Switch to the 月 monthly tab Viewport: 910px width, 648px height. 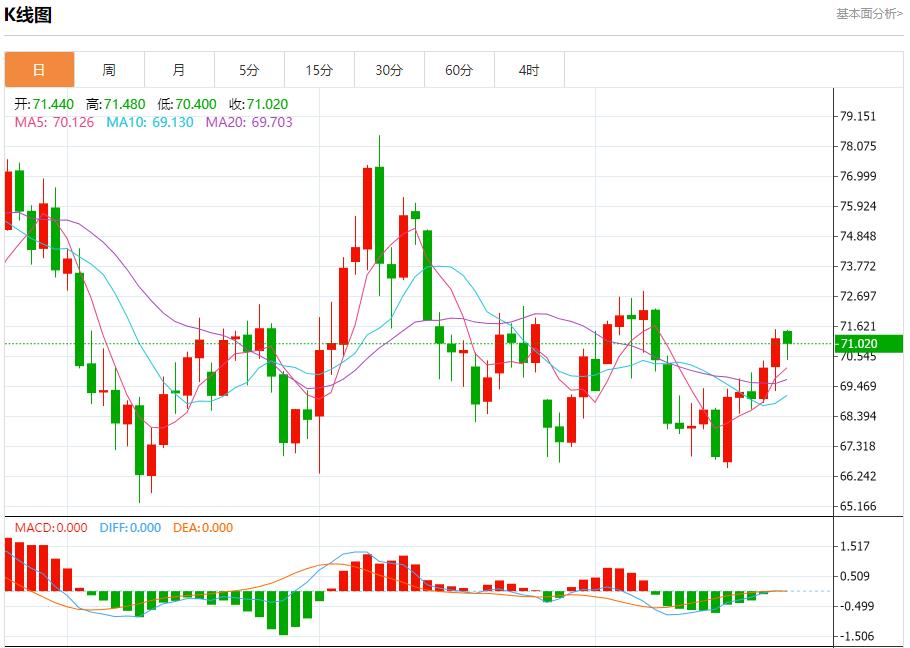(179, 70)
